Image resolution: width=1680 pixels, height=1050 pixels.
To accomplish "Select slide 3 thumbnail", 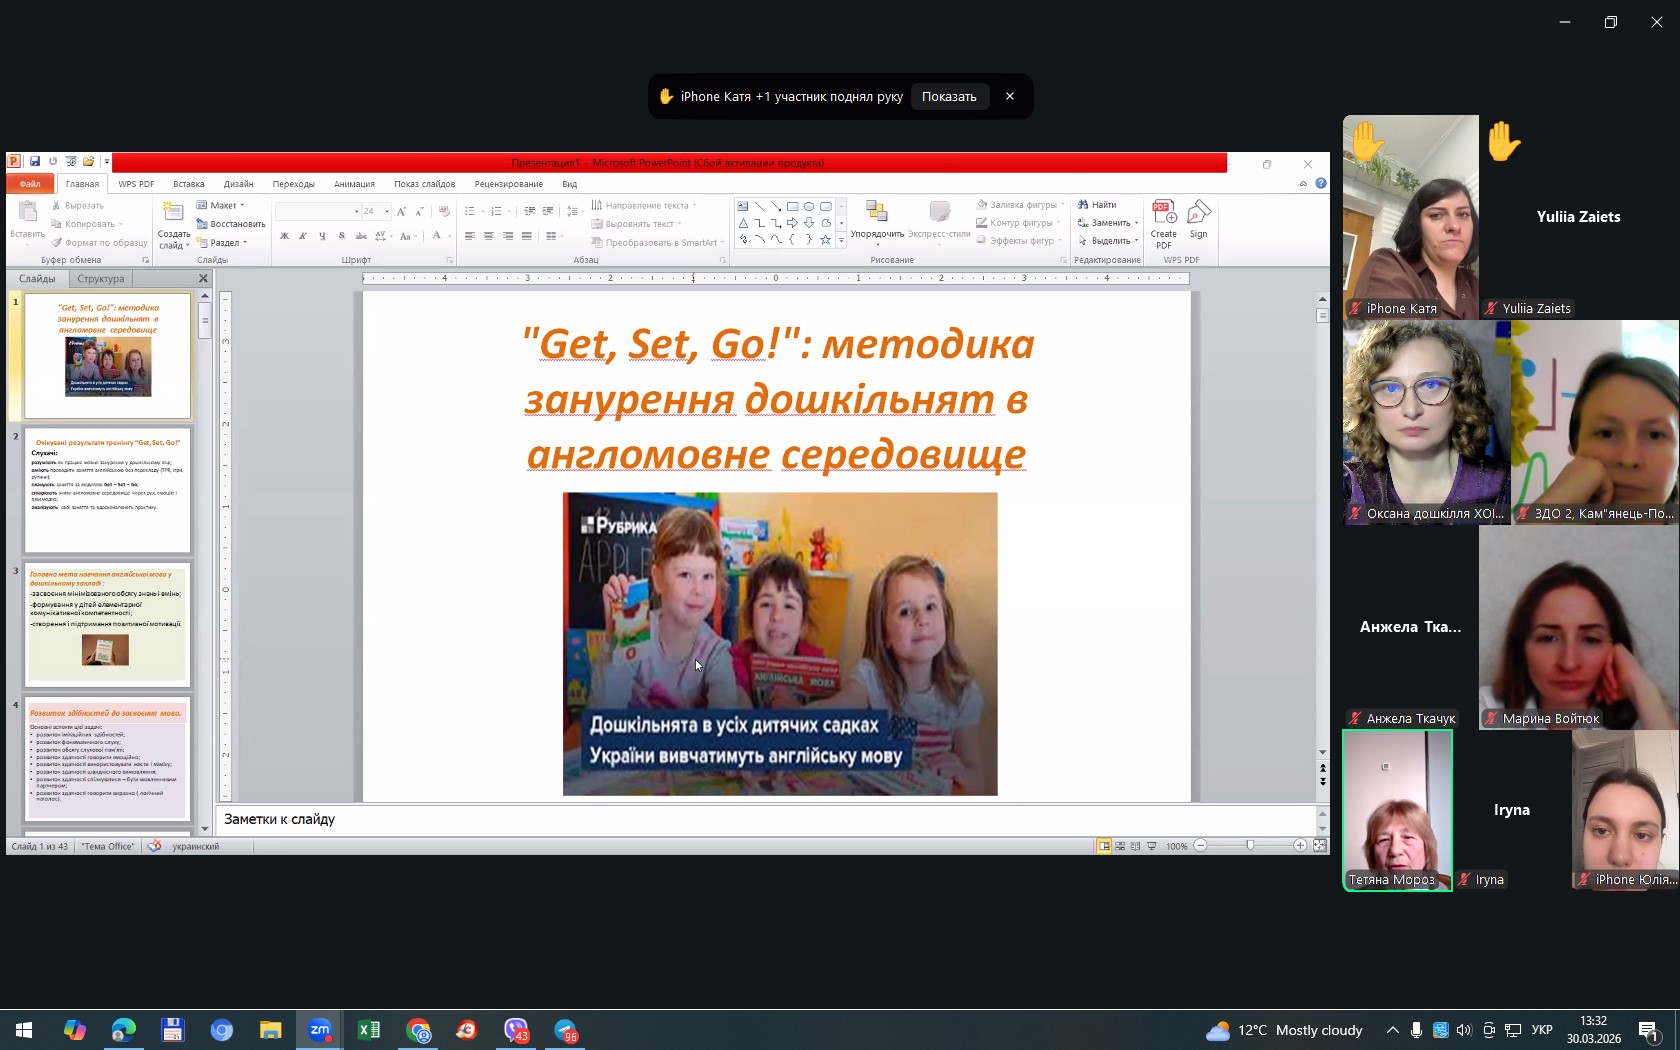I will tap(108, 624).
